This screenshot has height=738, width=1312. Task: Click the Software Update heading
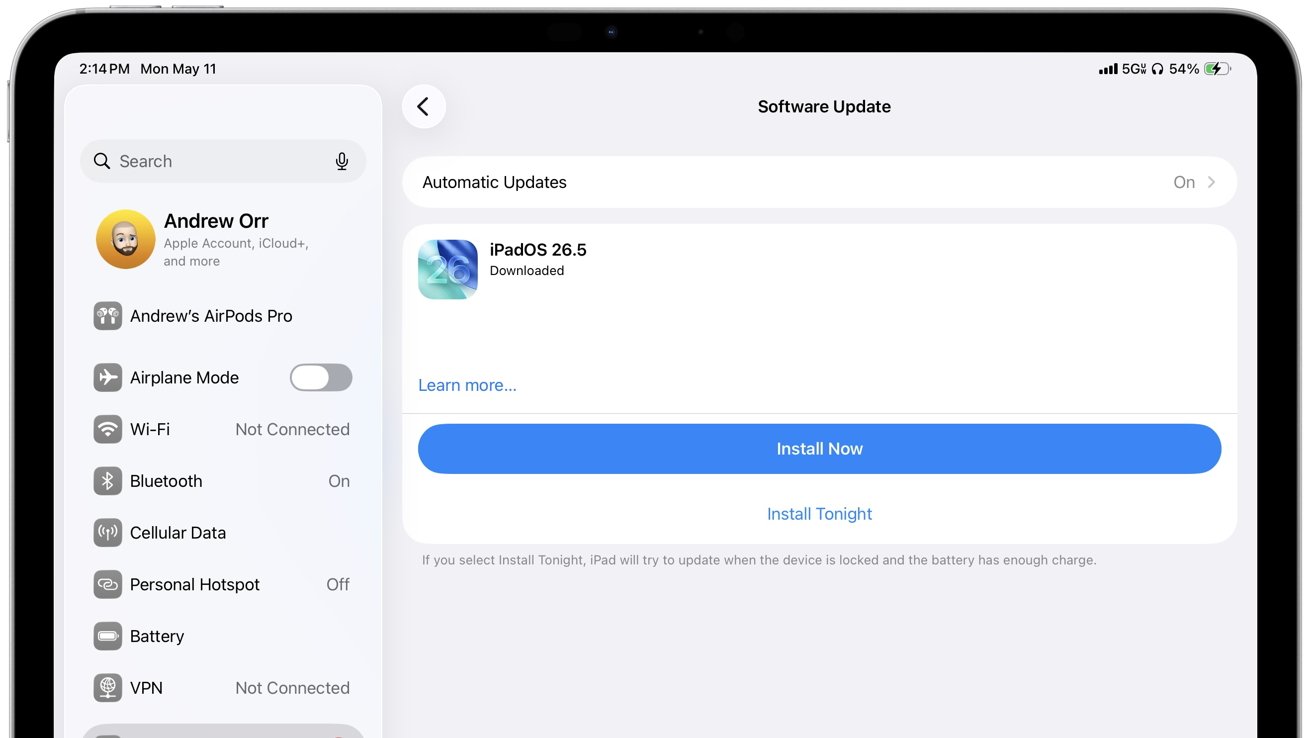coord(824,107)
